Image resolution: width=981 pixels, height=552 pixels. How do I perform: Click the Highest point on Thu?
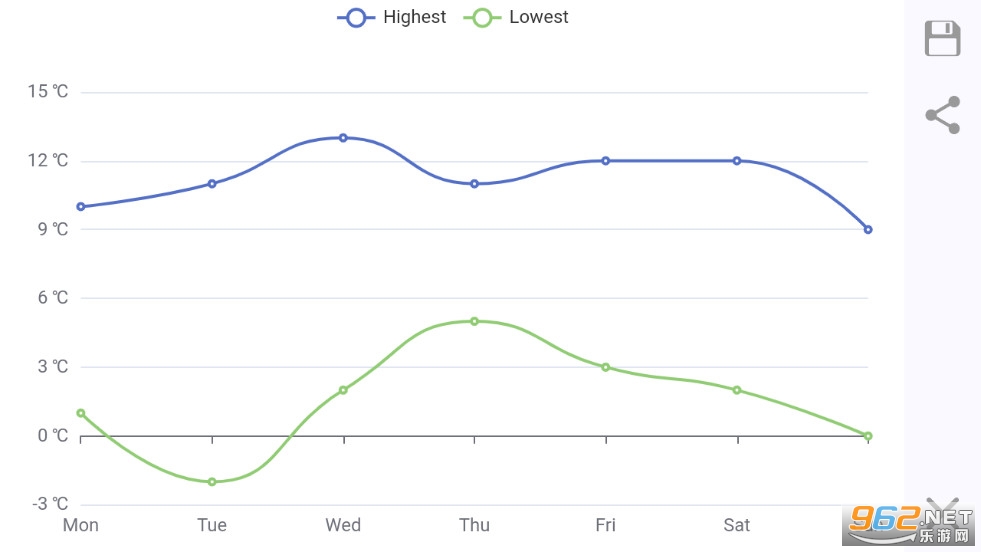point(474,184)
